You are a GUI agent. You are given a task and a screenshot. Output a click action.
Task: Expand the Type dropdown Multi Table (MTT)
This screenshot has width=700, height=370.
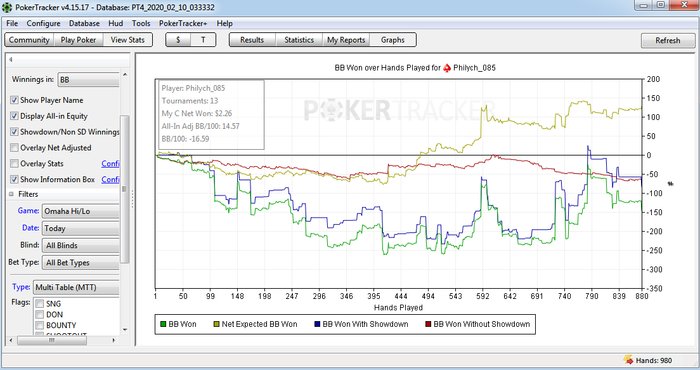(76, 287)
